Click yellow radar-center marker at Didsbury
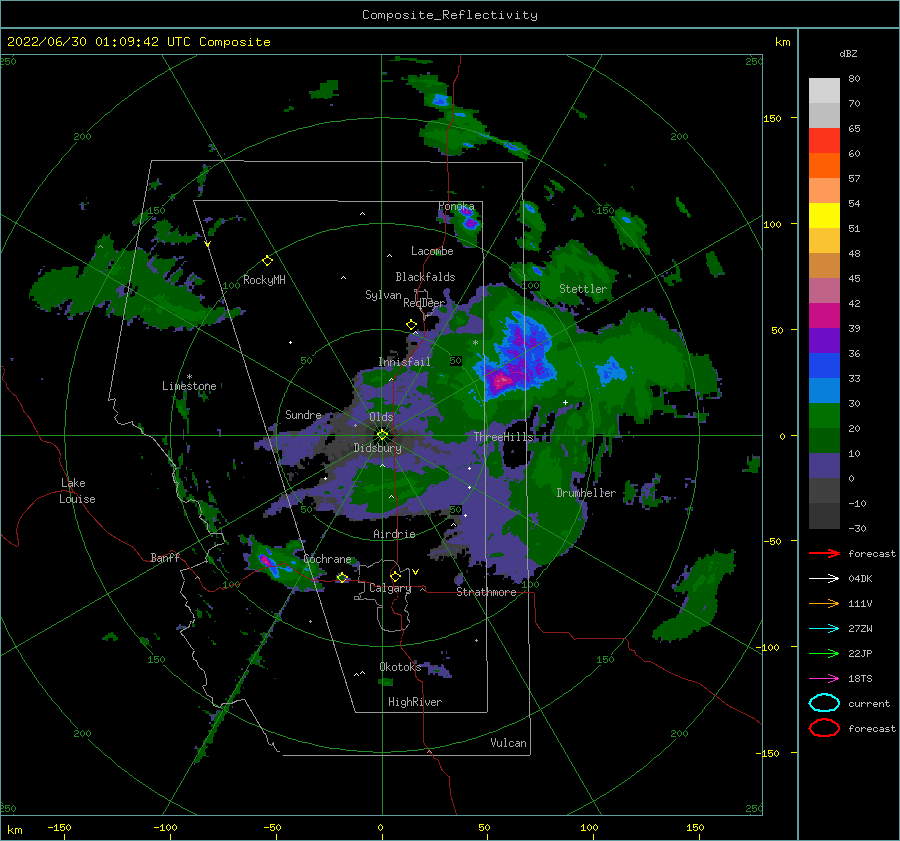The width and height of the screenshot is (900, 841). click(x=382, y=435)
